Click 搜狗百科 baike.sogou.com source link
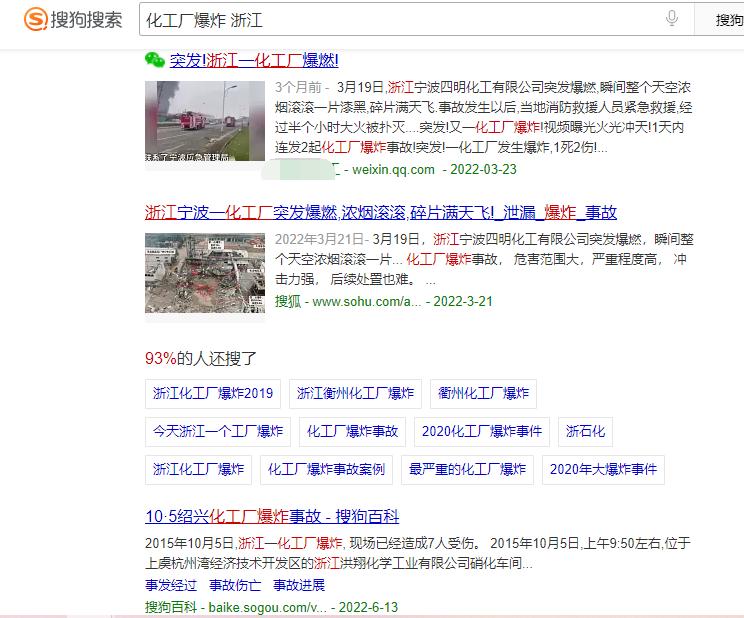 pos(236,607)
